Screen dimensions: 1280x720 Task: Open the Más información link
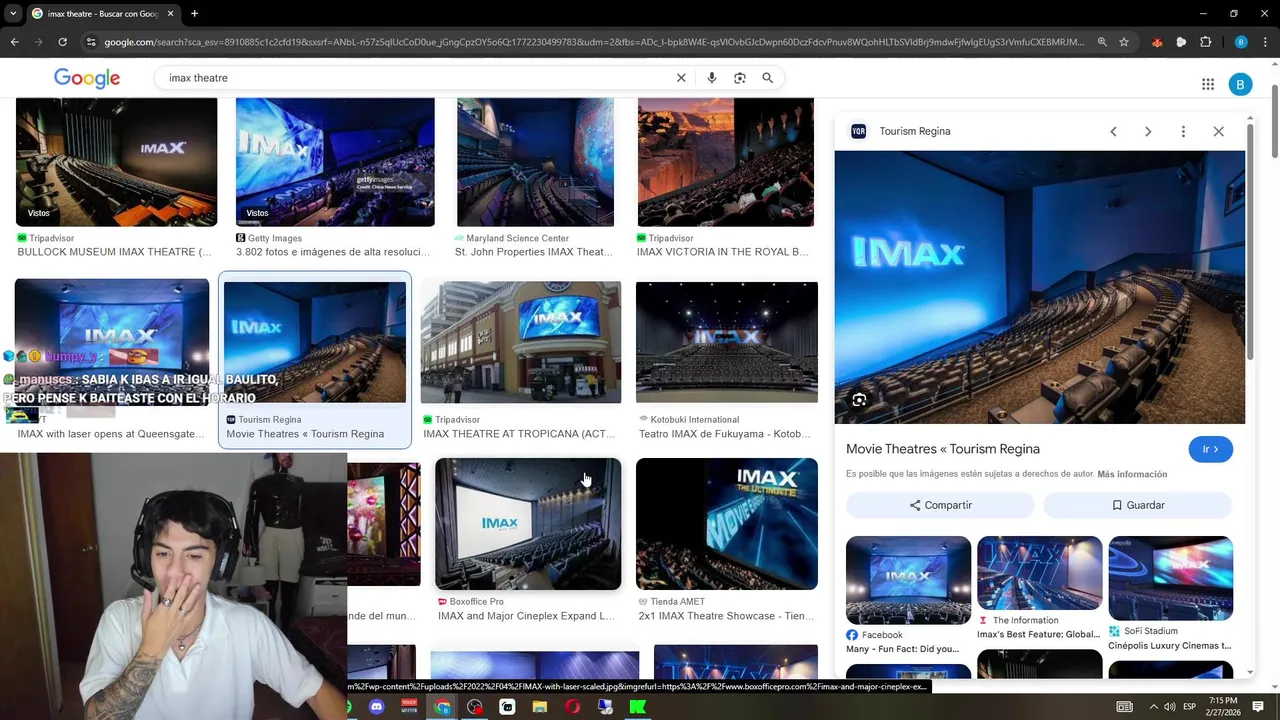tap(1132, 474)
